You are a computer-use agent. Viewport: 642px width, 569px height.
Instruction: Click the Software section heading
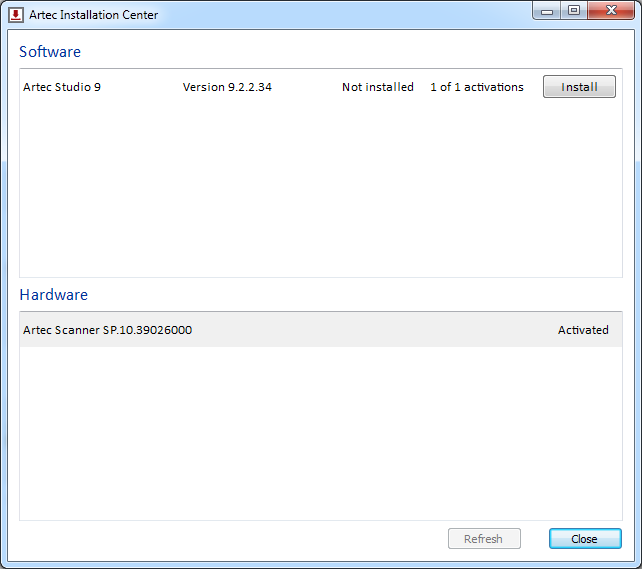click(50, 52)
